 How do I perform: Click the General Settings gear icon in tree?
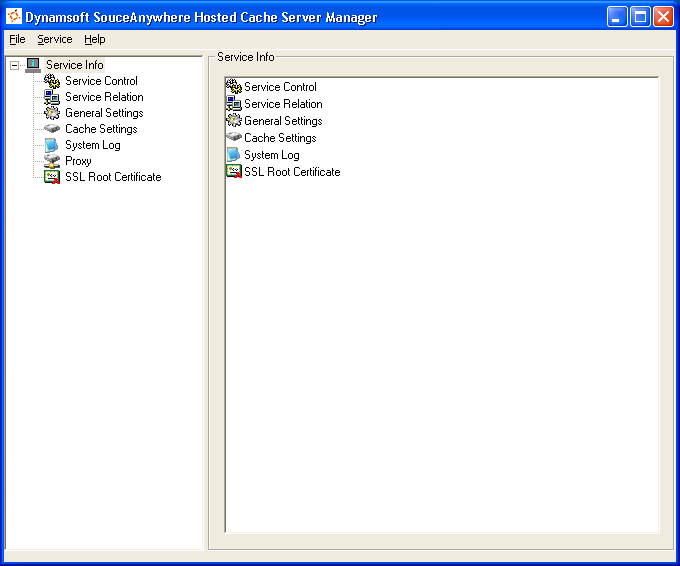click(52, 113)
